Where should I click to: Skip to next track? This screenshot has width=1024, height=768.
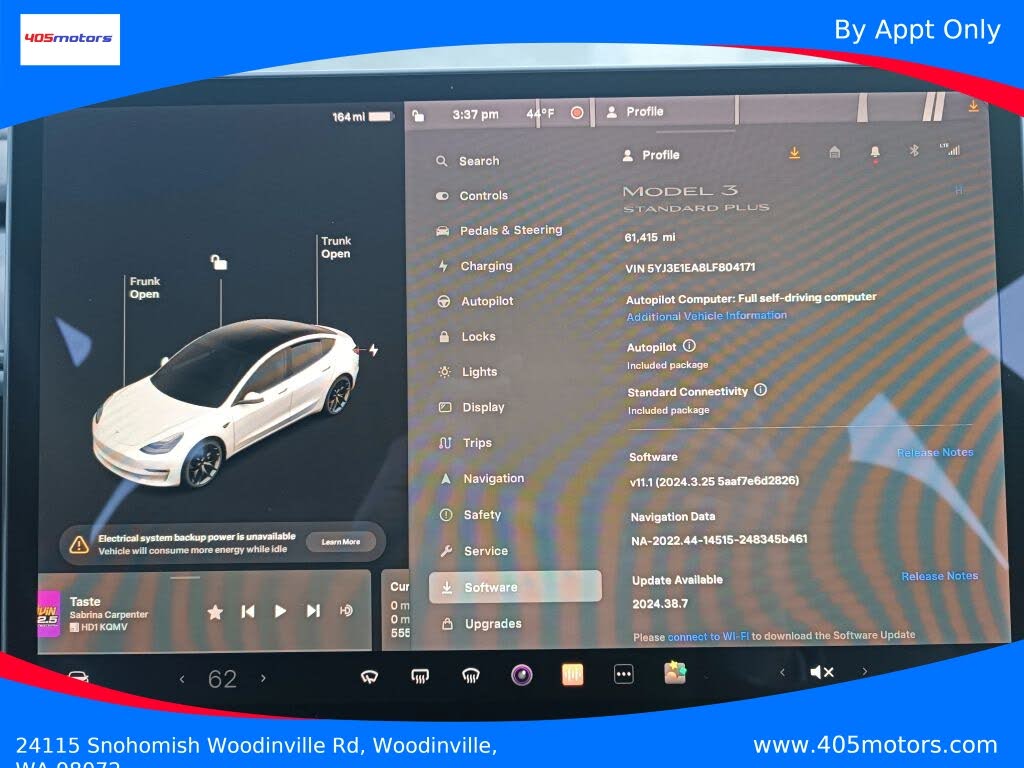pyautogui.click(x=313, y=611)
